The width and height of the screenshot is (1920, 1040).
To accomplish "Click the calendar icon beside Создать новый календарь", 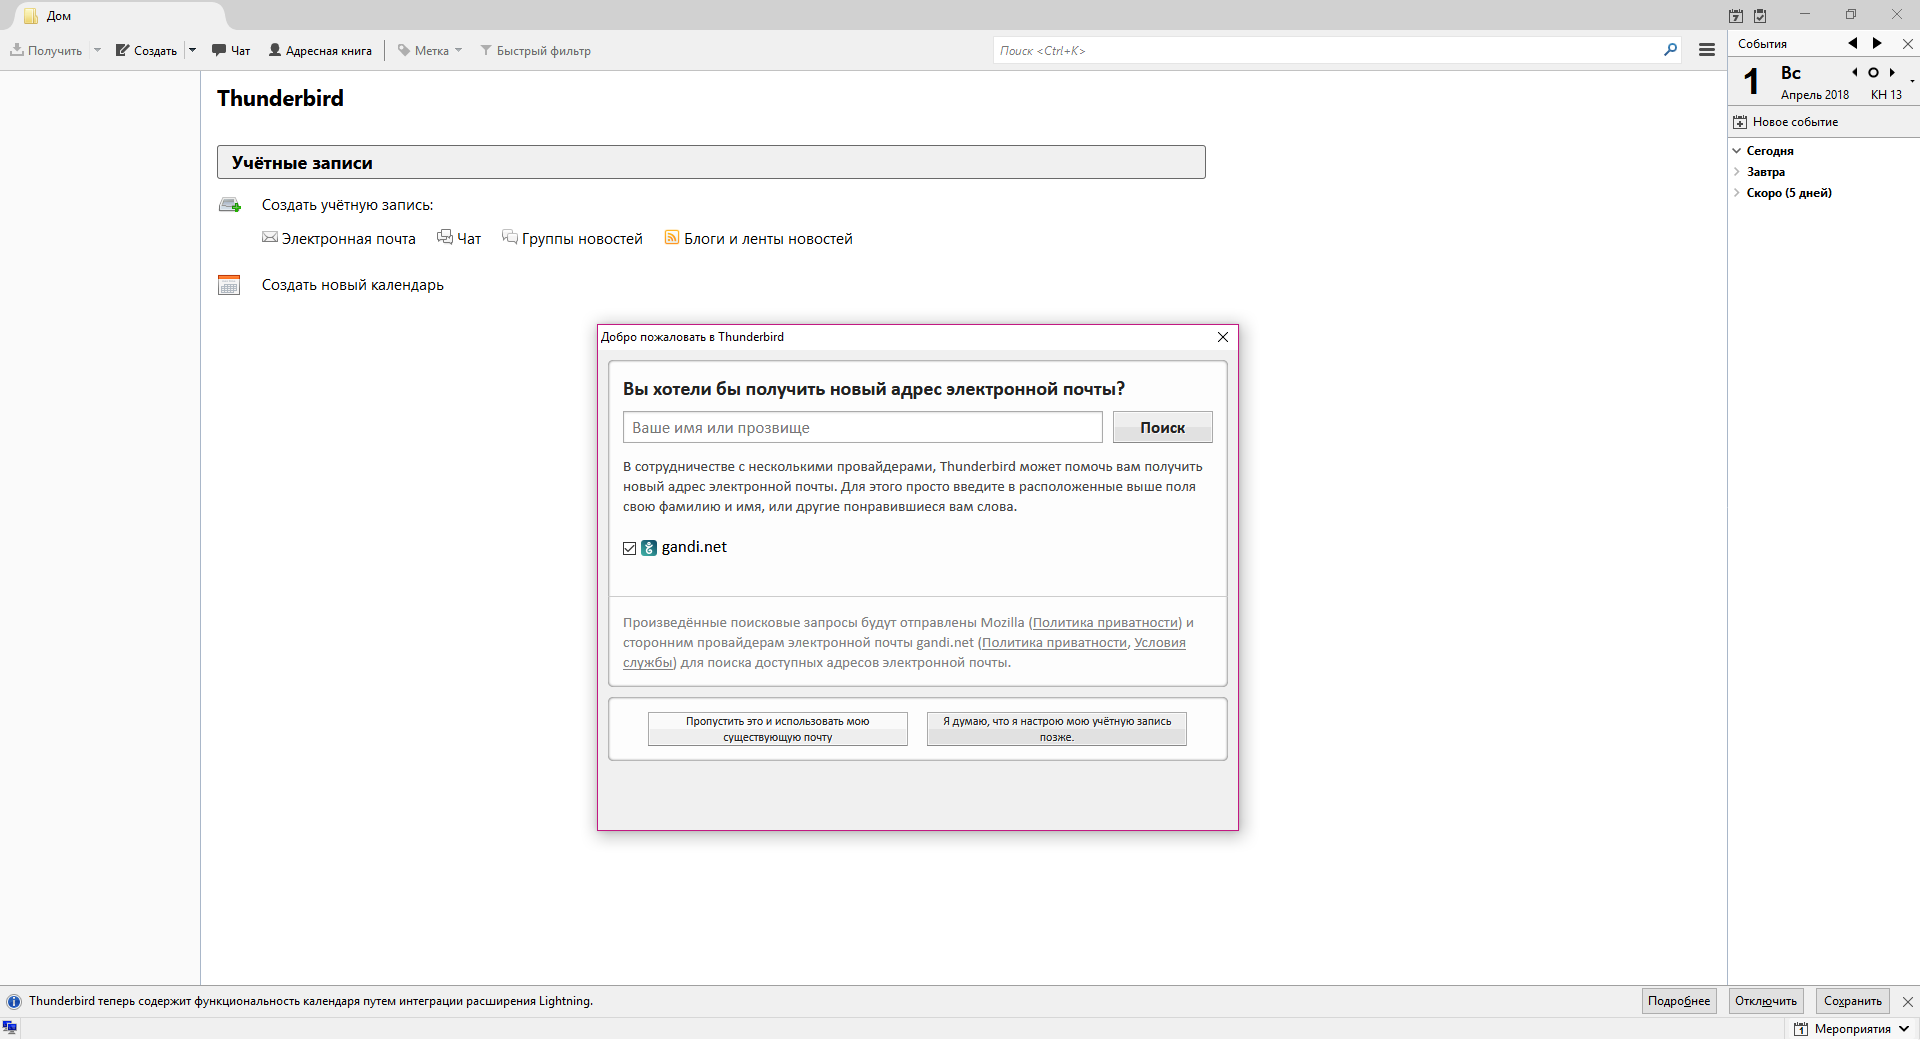I will [x=229, y=285].
